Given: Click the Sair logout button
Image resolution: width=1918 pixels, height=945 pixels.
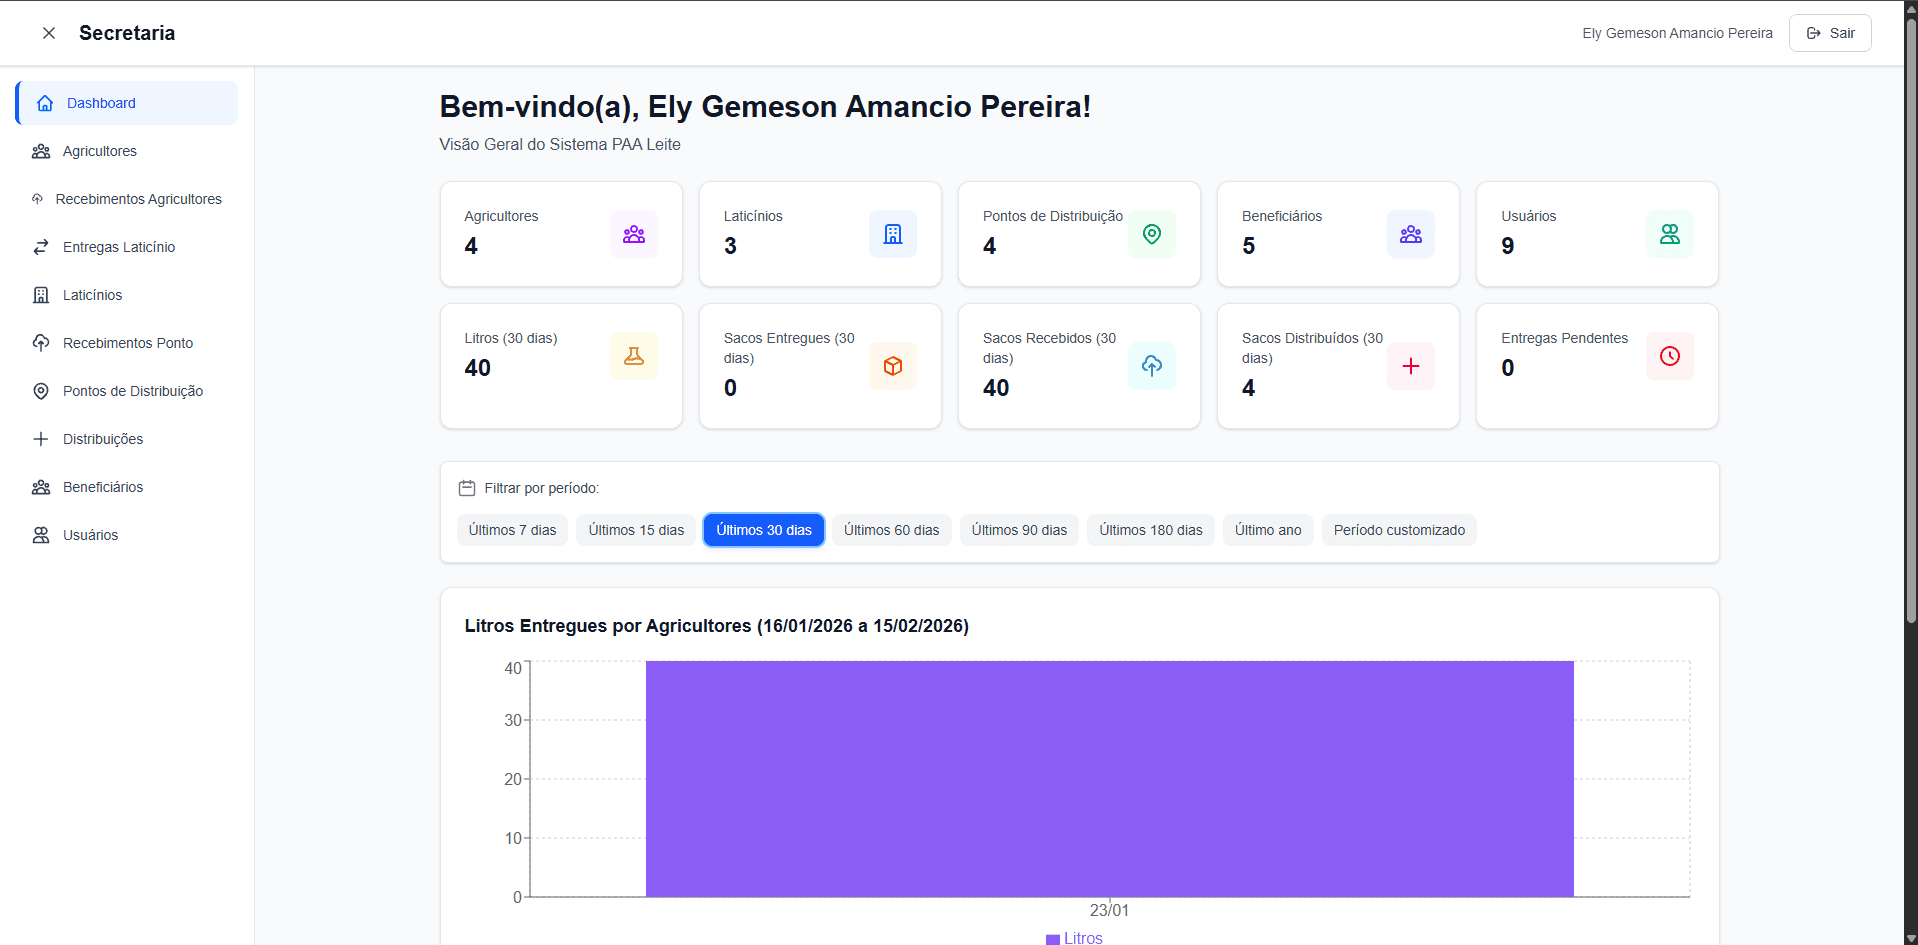Looking at the screenshot, I should [1829, 33].
